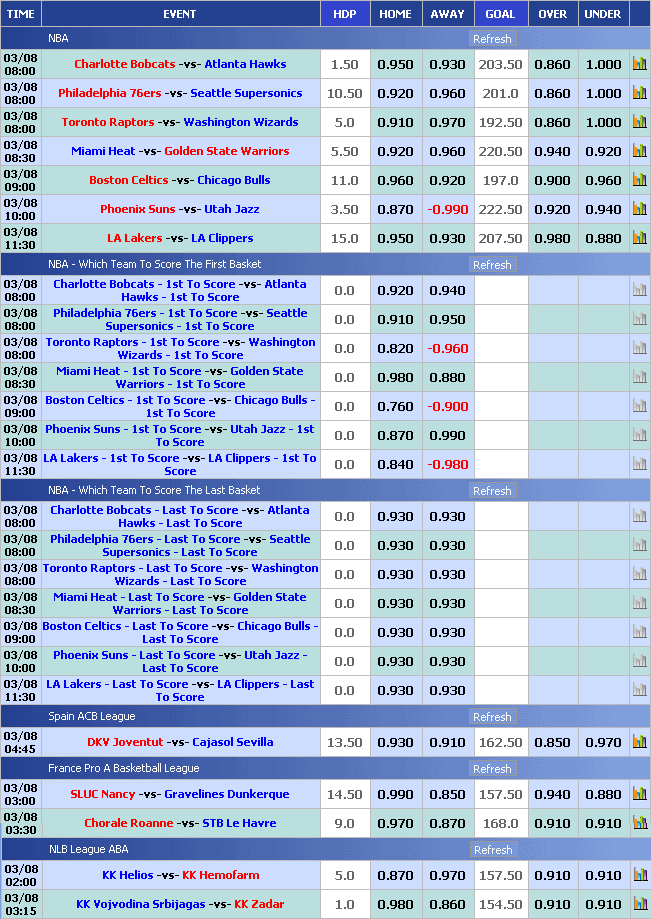
Task: Click greyed chart icon in Charlotte Bobcats Last To Score row
Action: 639,516
